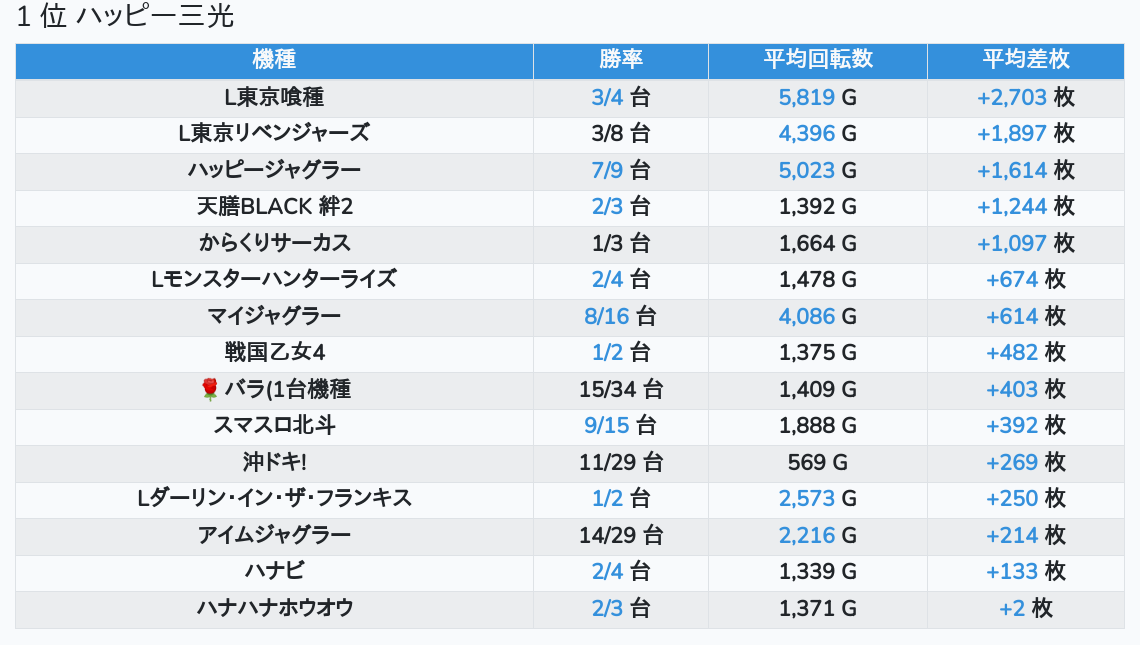Open the 2,573 spins link for Lダーリン・イン・ザ・フランキス
Image resolution: width=1140 pixels, height=645 pixels.
pos(806,498)
